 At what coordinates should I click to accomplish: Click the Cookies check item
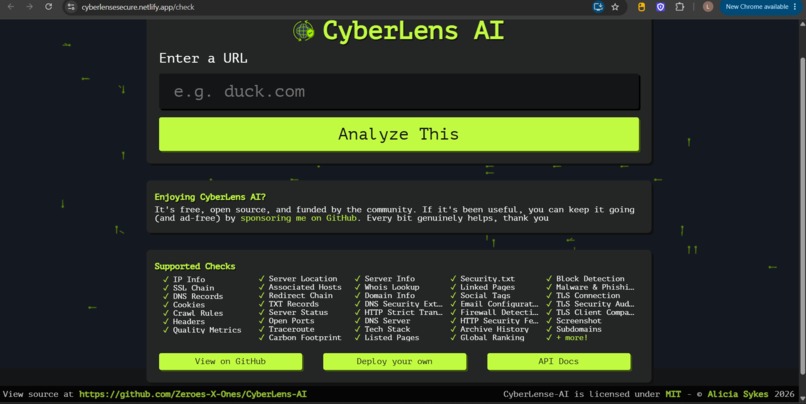click(188, 305)
